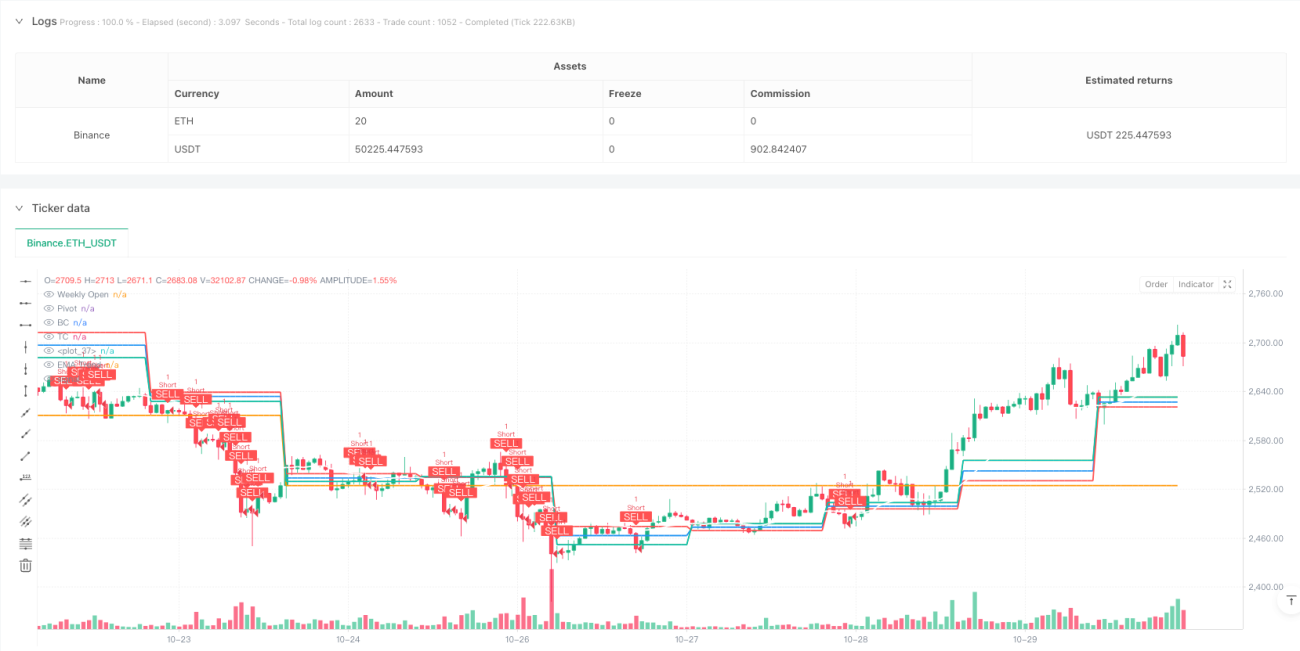The image size is (1300, 651).
Task: Select the vertical straight line drawing tool
Action: tap(26, 347)
